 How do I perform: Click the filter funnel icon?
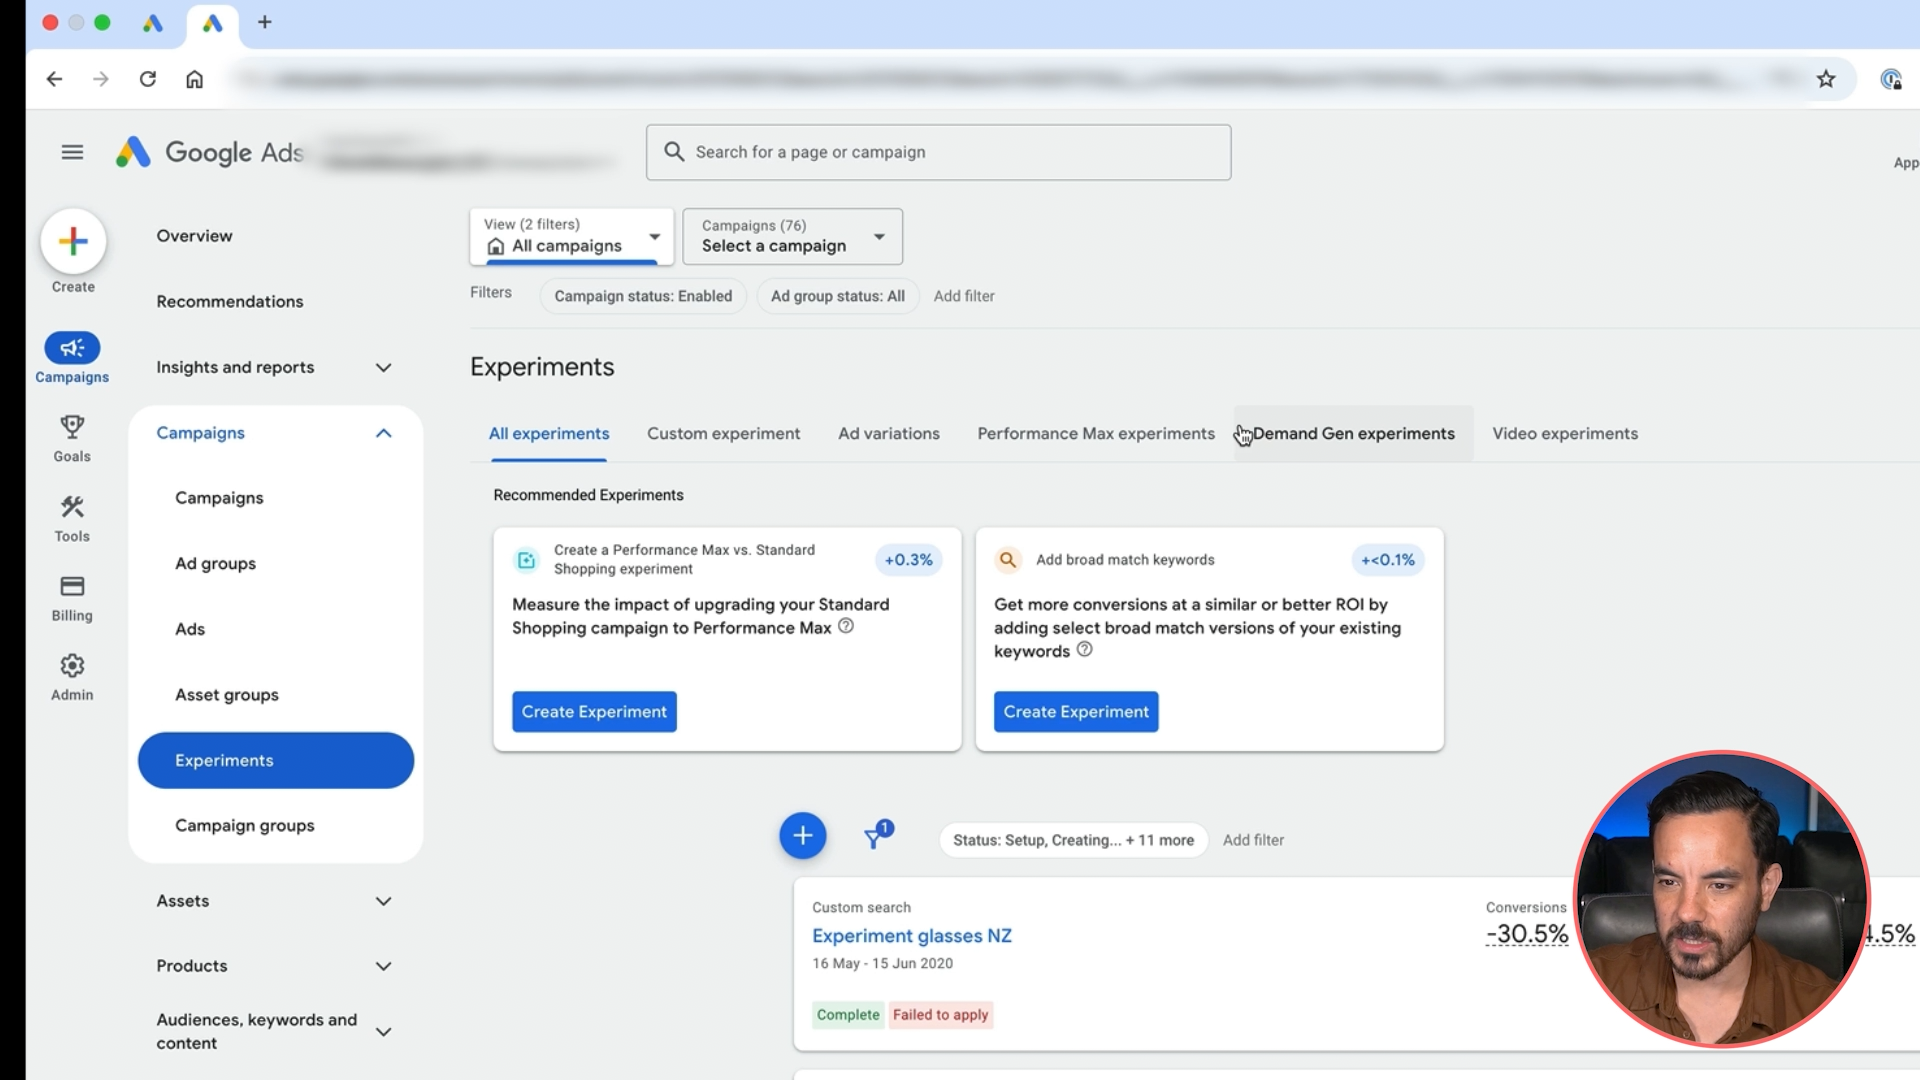(x=874, y=838)
